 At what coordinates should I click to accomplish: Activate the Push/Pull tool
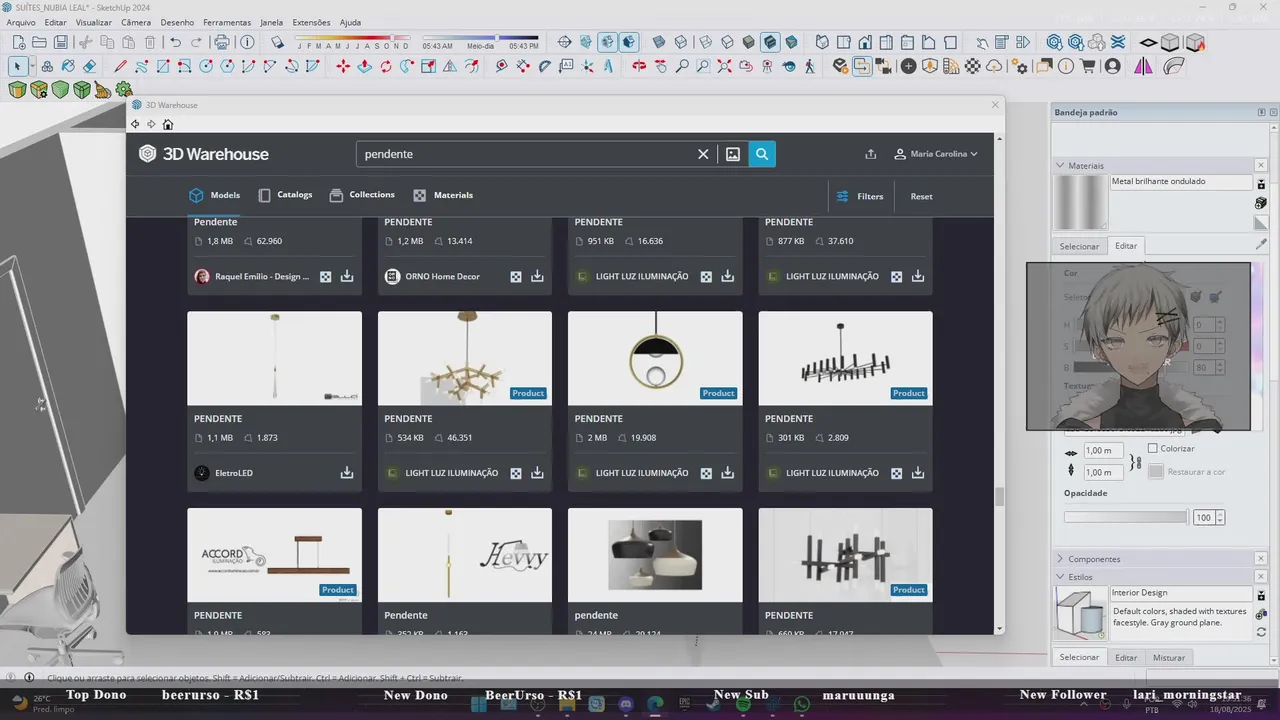coord(364,66)
